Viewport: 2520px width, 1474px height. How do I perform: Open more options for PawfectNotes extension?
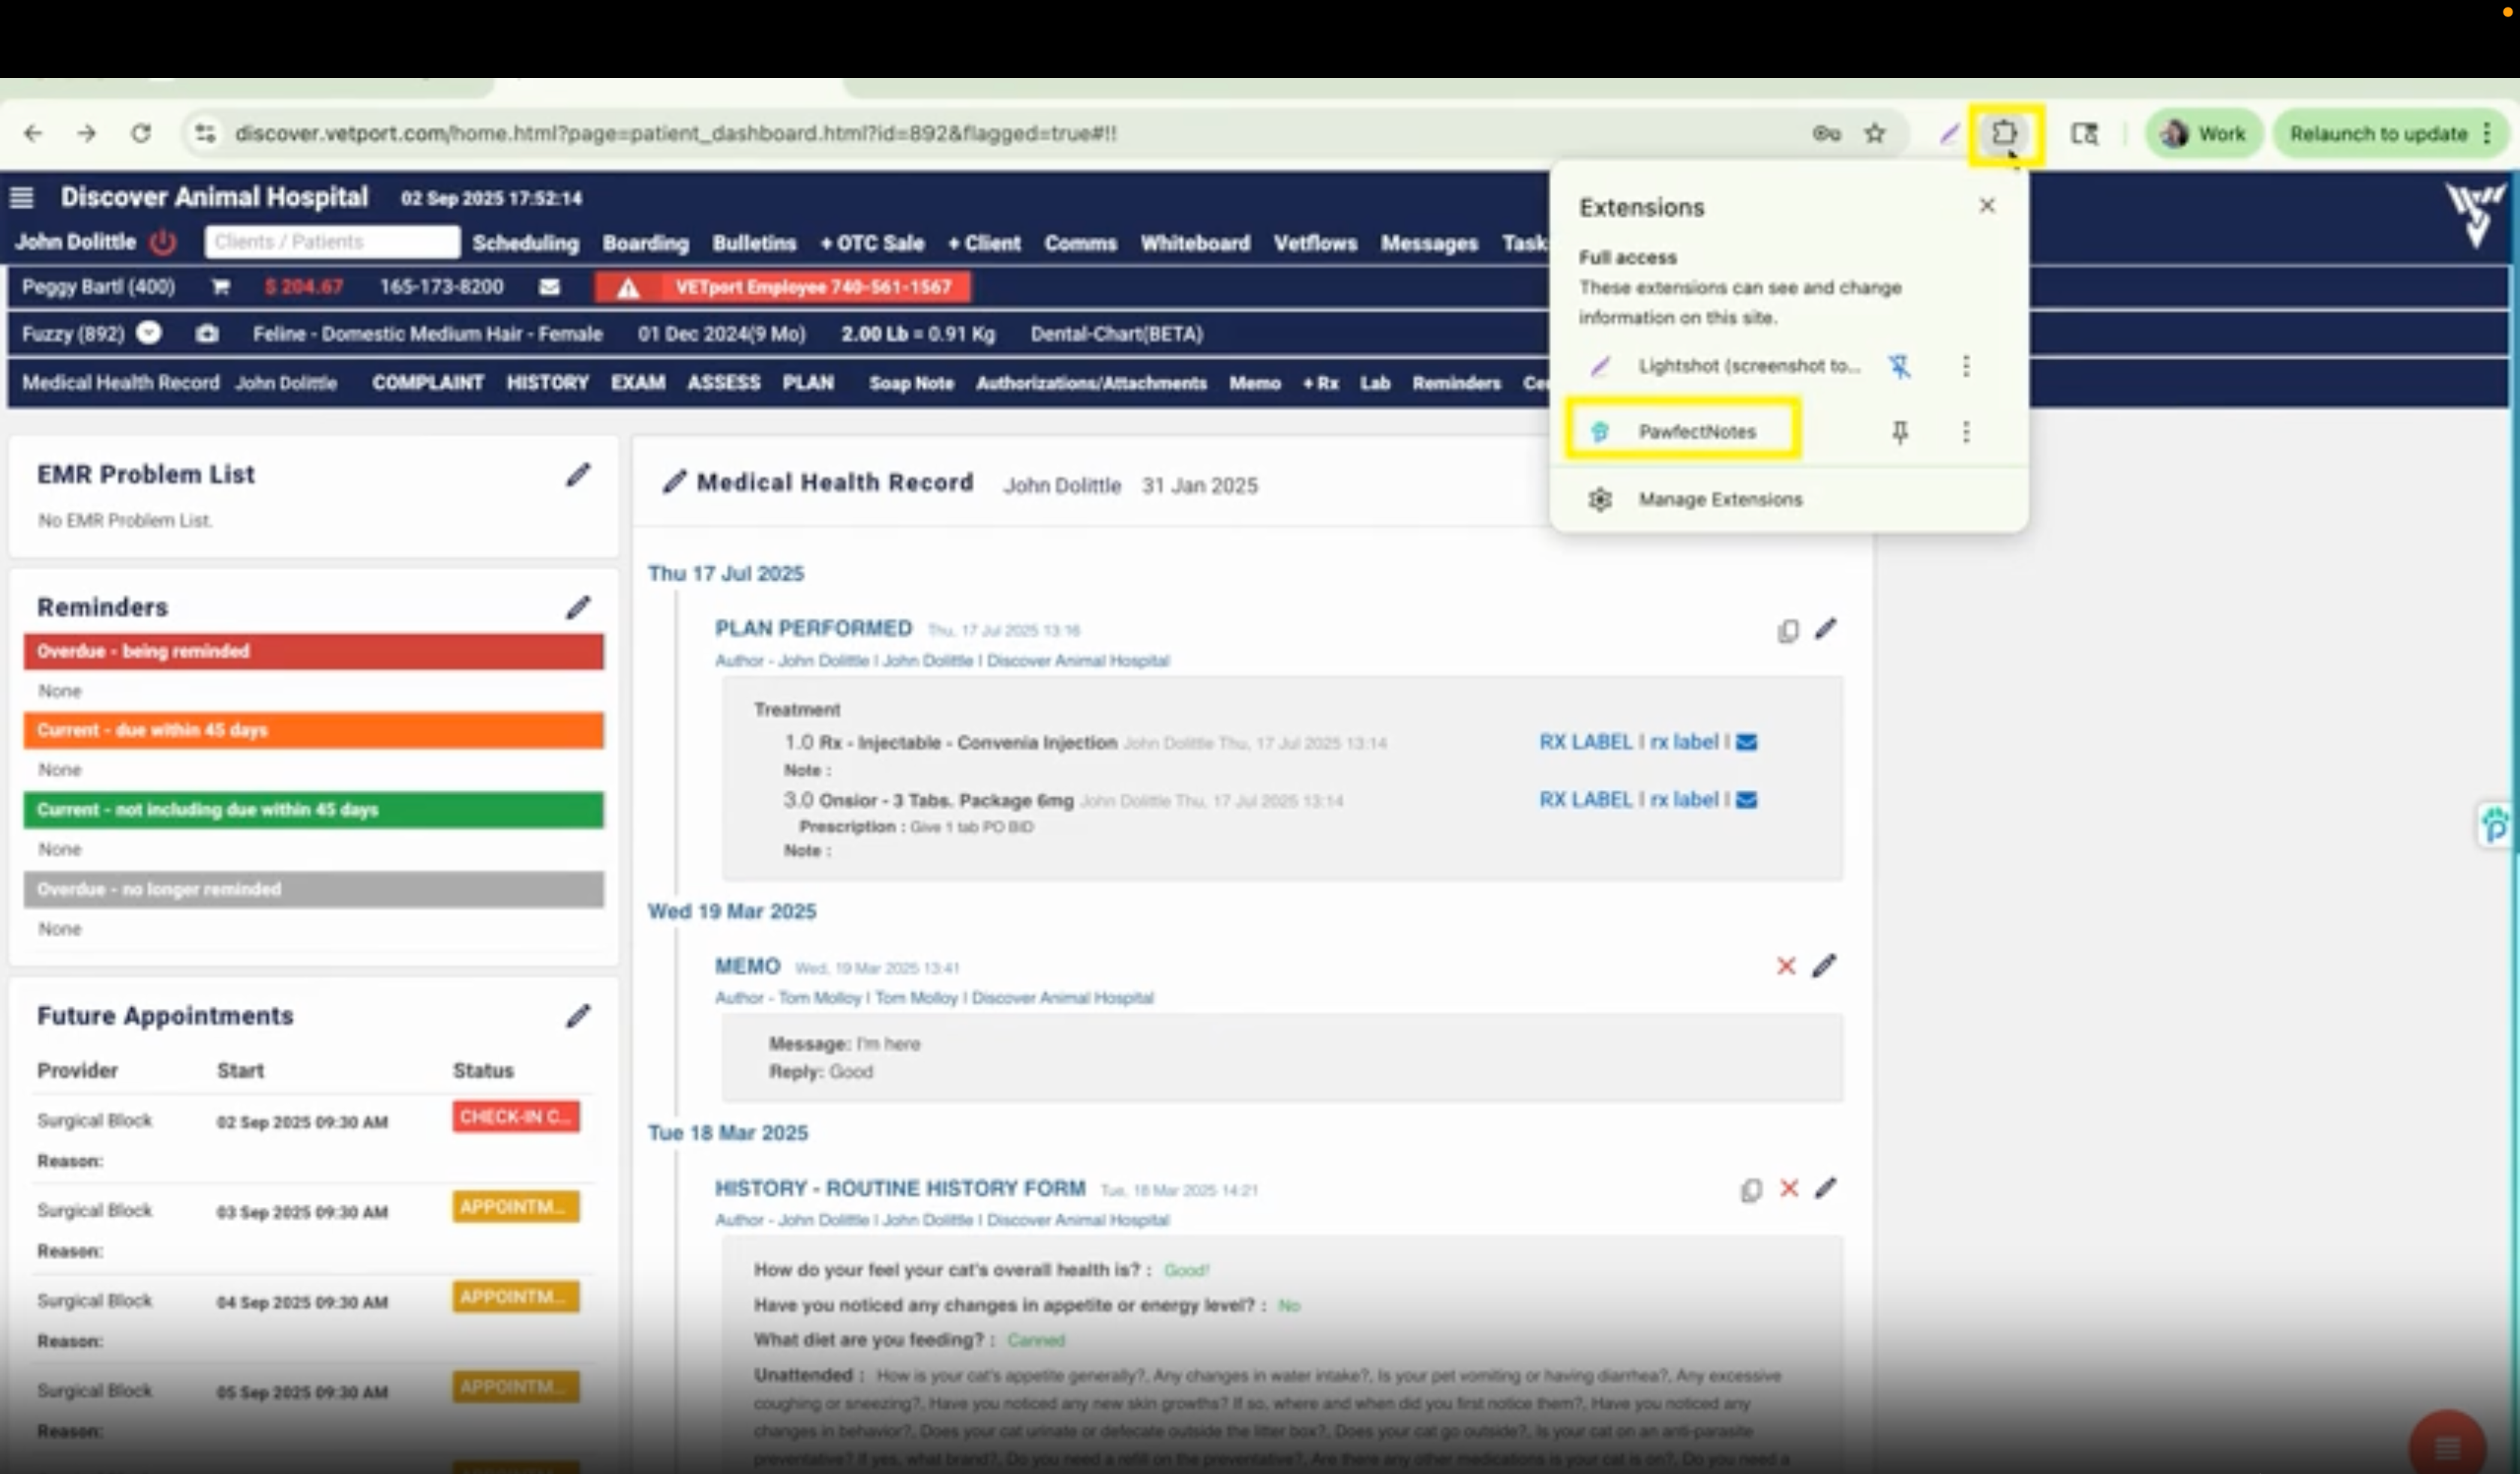1966,432
